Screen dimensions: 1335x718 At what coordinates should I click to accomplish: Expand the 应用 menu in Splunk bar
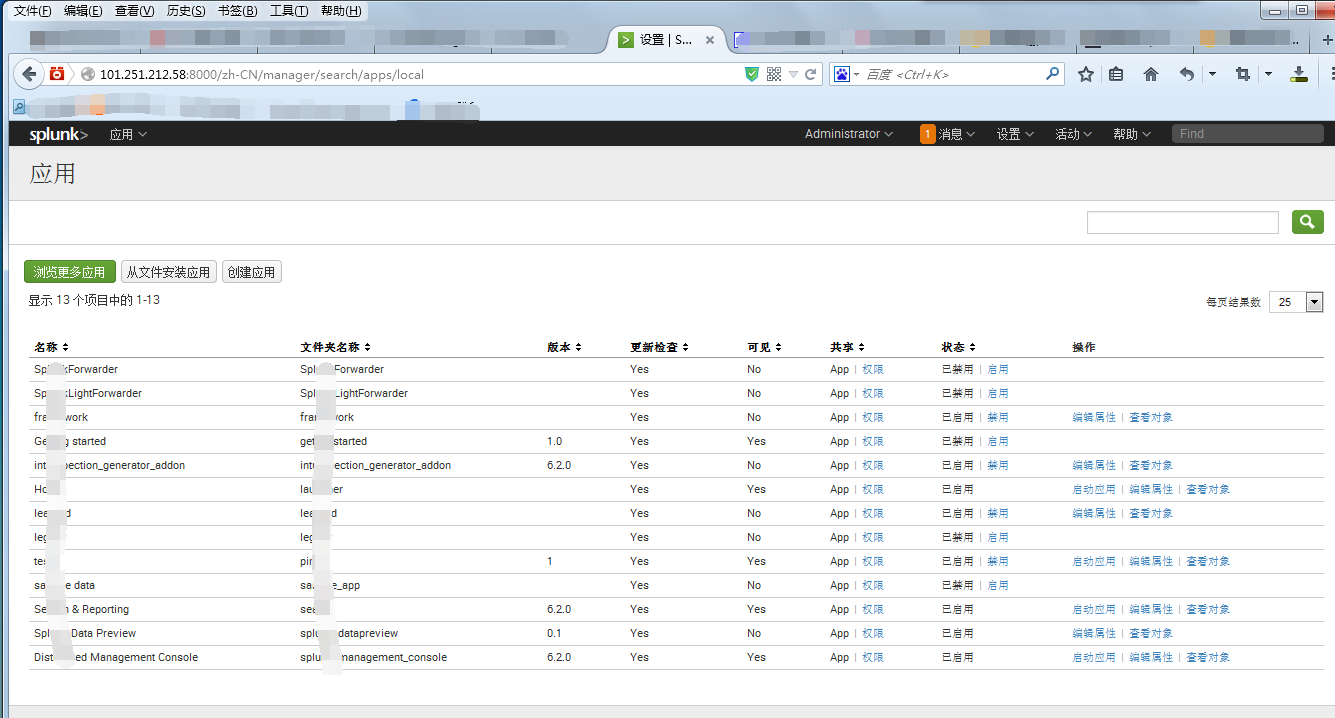[128, 134]
